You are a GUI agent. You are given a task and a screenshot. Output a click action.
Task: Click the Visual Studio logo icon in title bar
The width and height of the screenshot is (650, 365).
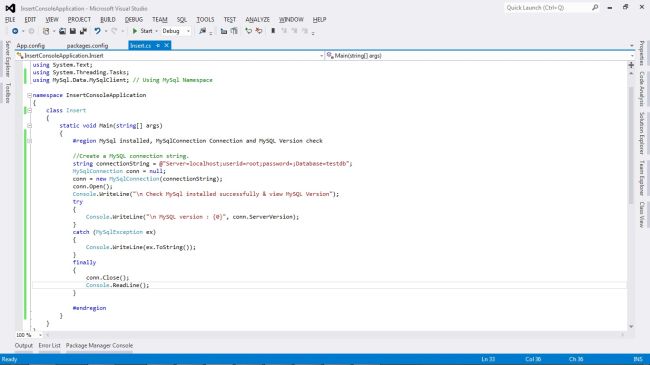10,8
